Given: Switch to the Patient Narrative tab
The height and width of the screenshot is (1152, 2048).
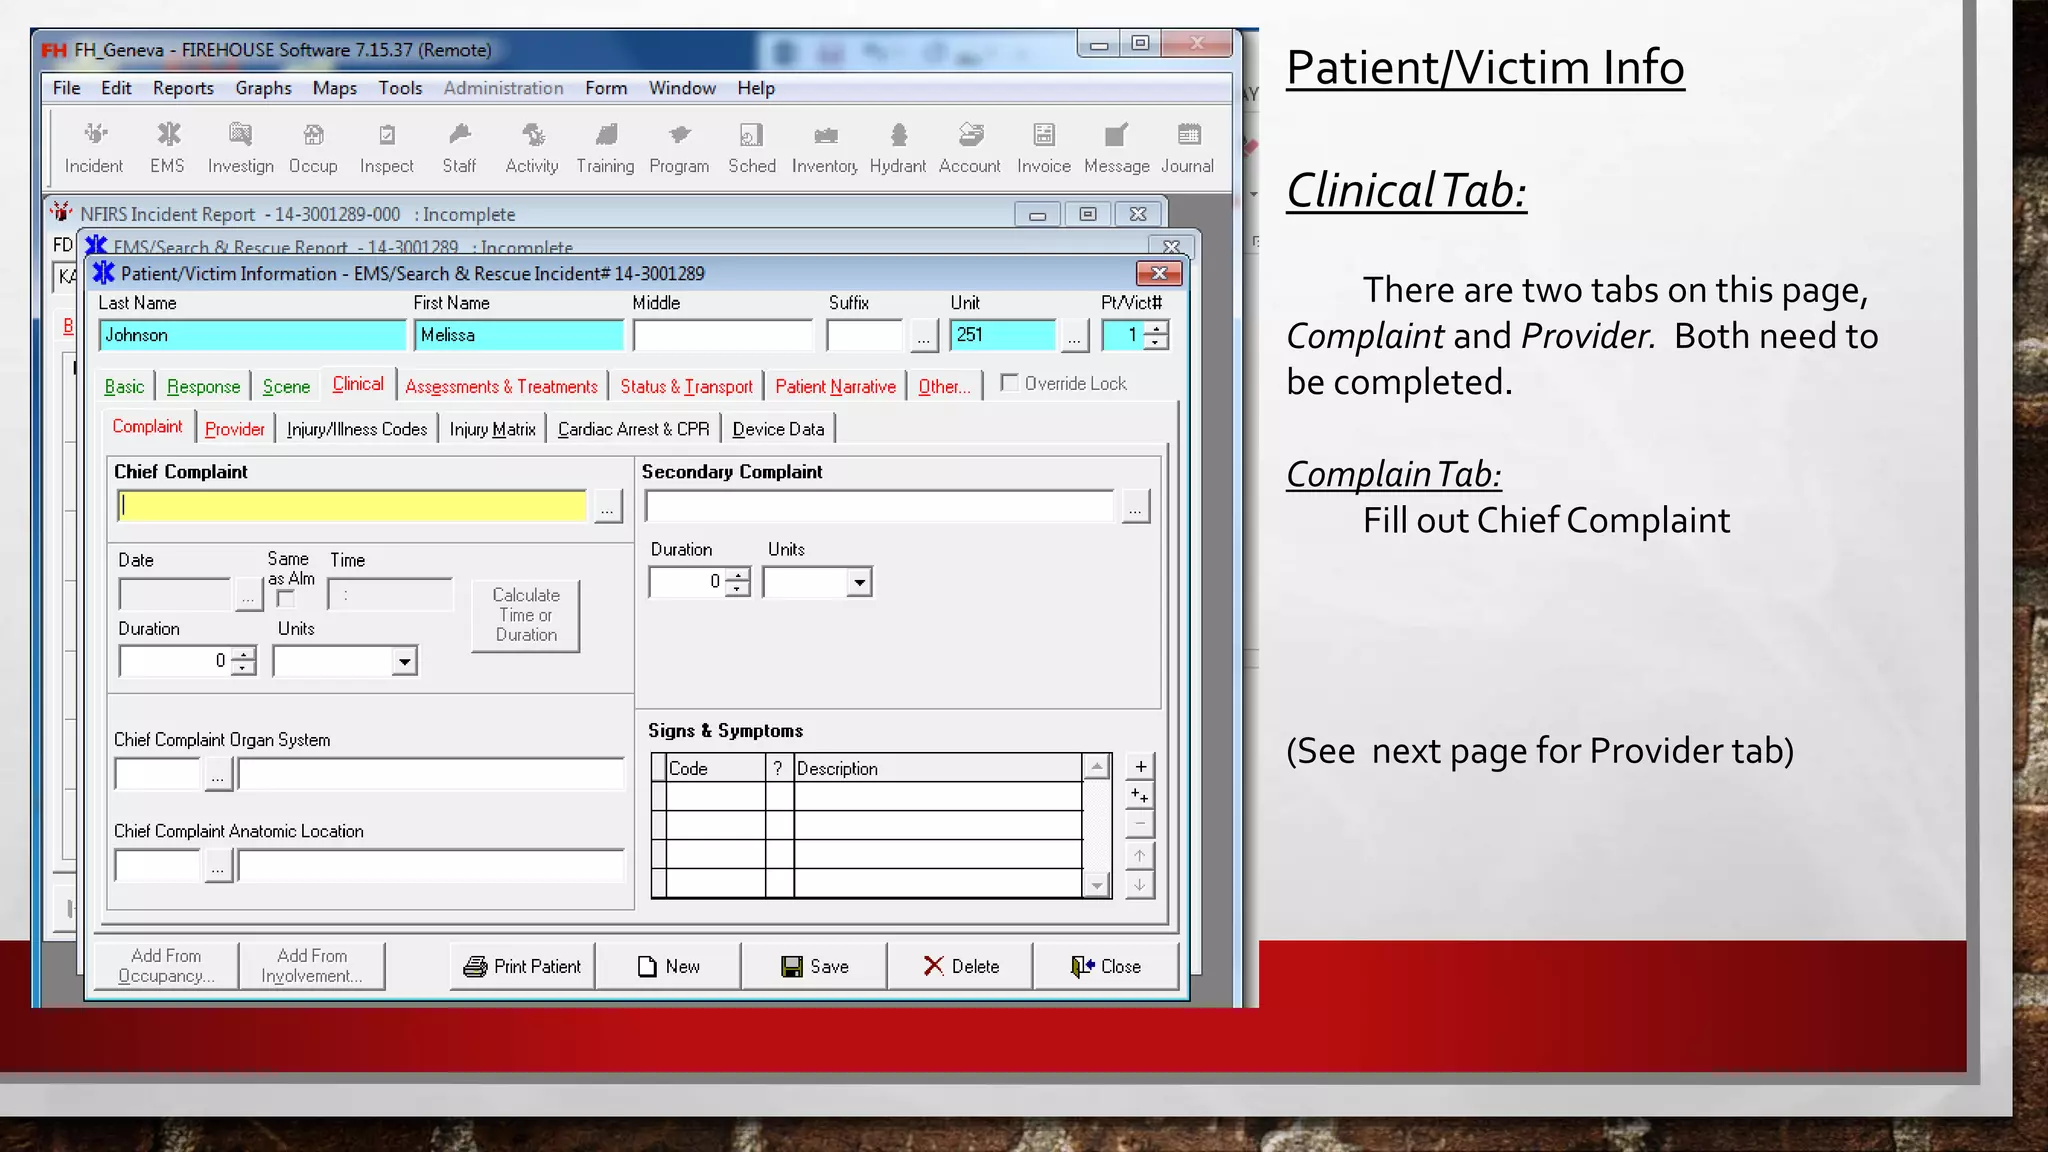Looking at the screenshot, I should [835, 386].
